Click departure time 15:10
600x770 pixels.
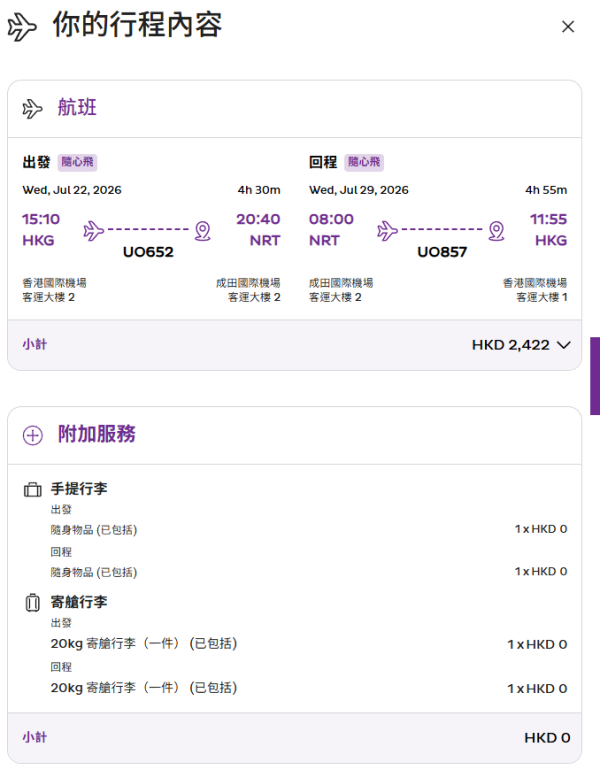click(x=41, y=219)
